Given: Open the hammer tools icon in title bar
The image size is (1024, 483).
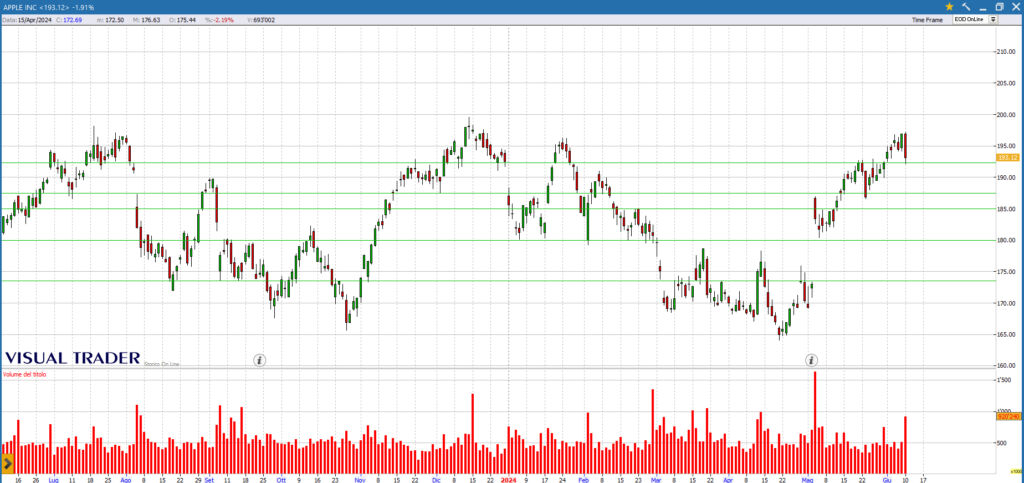Looking at the screenshot, I should [x=967, y=7].
